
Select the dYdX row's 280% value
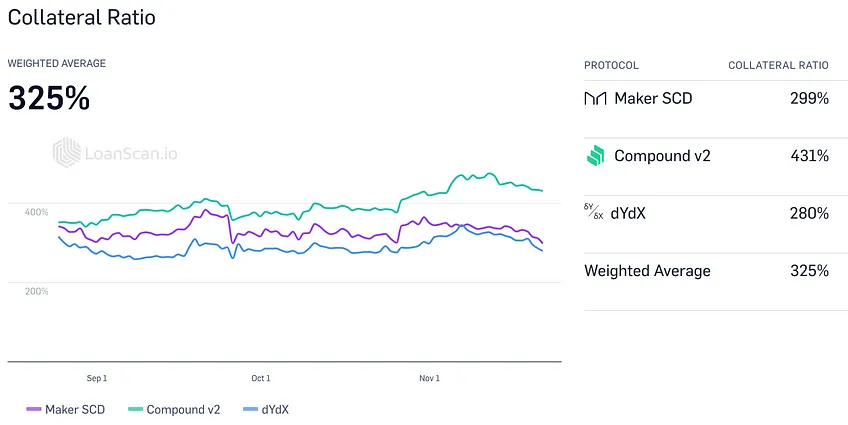(809, 214)
